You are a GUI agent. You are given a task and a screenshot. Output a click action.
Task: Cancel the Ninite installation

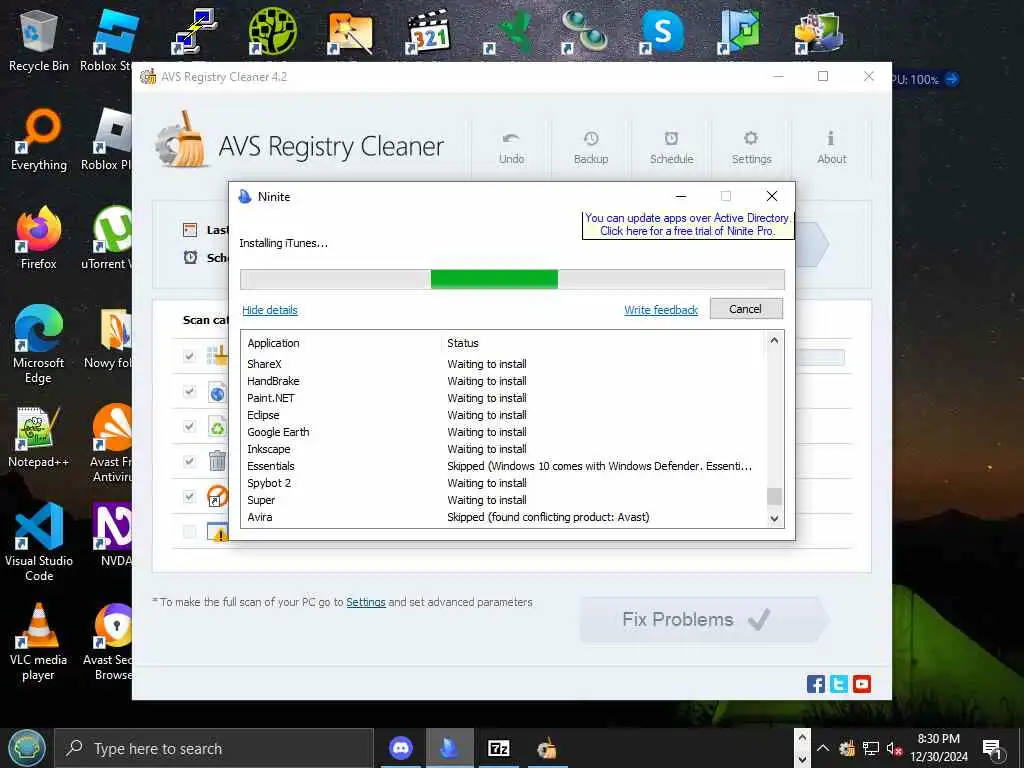coord(746,309)
